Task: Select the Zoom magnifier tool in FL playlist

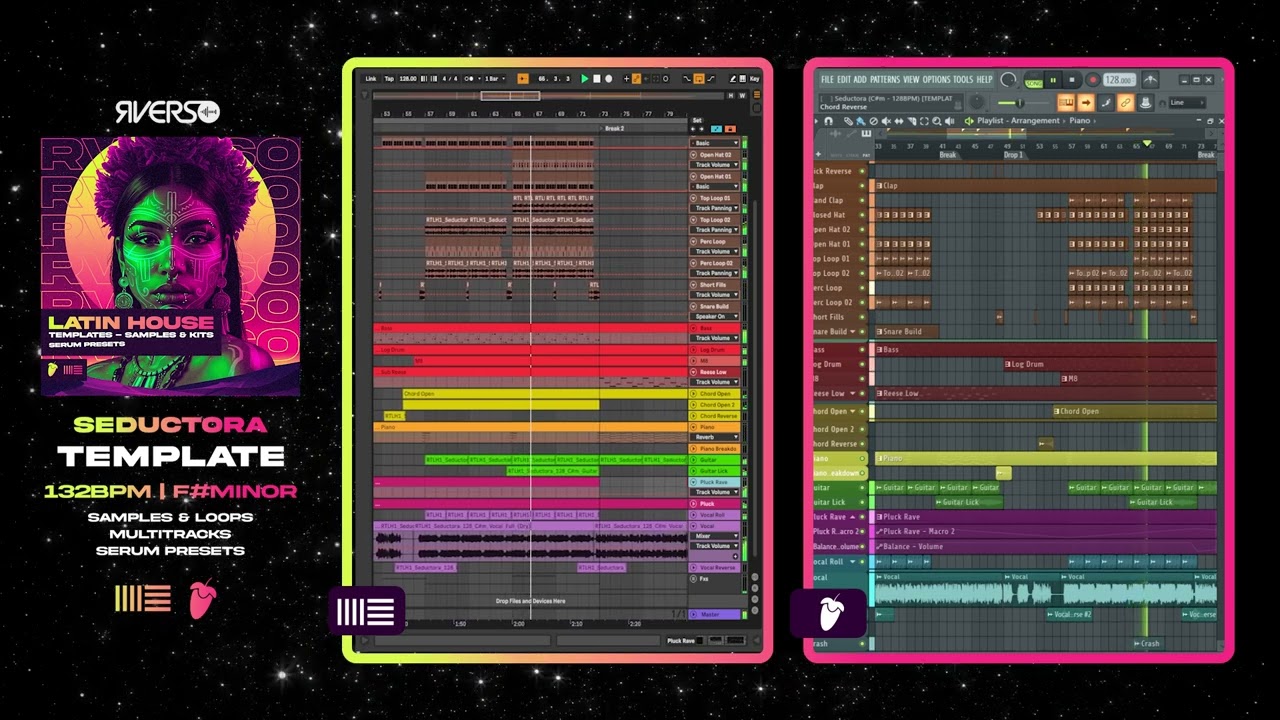Action: tap(937, 121)
